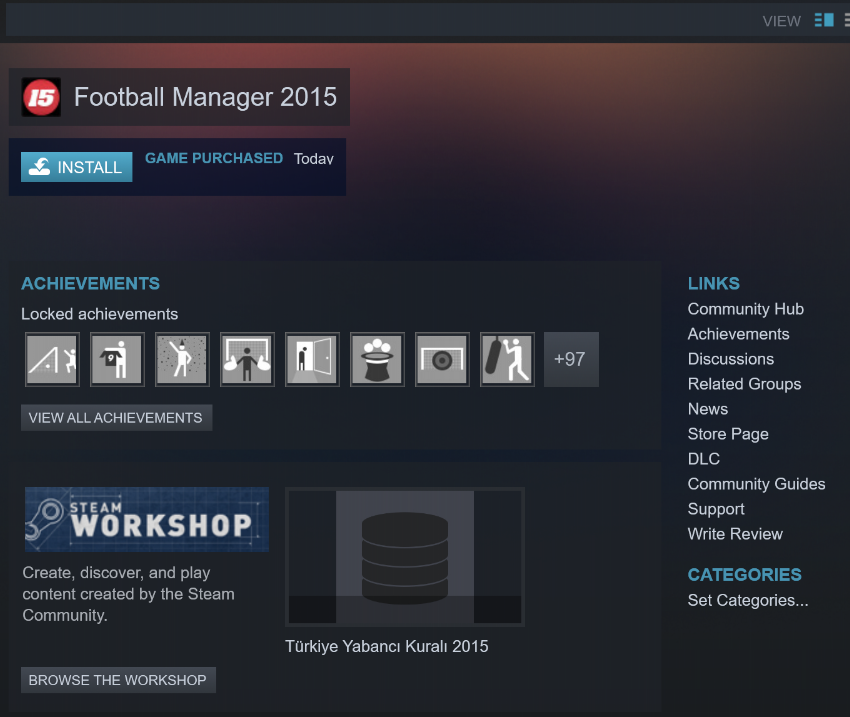Show the +97 remaining achievements
This screenshot has height=717, width=850.
pos(571,359)
